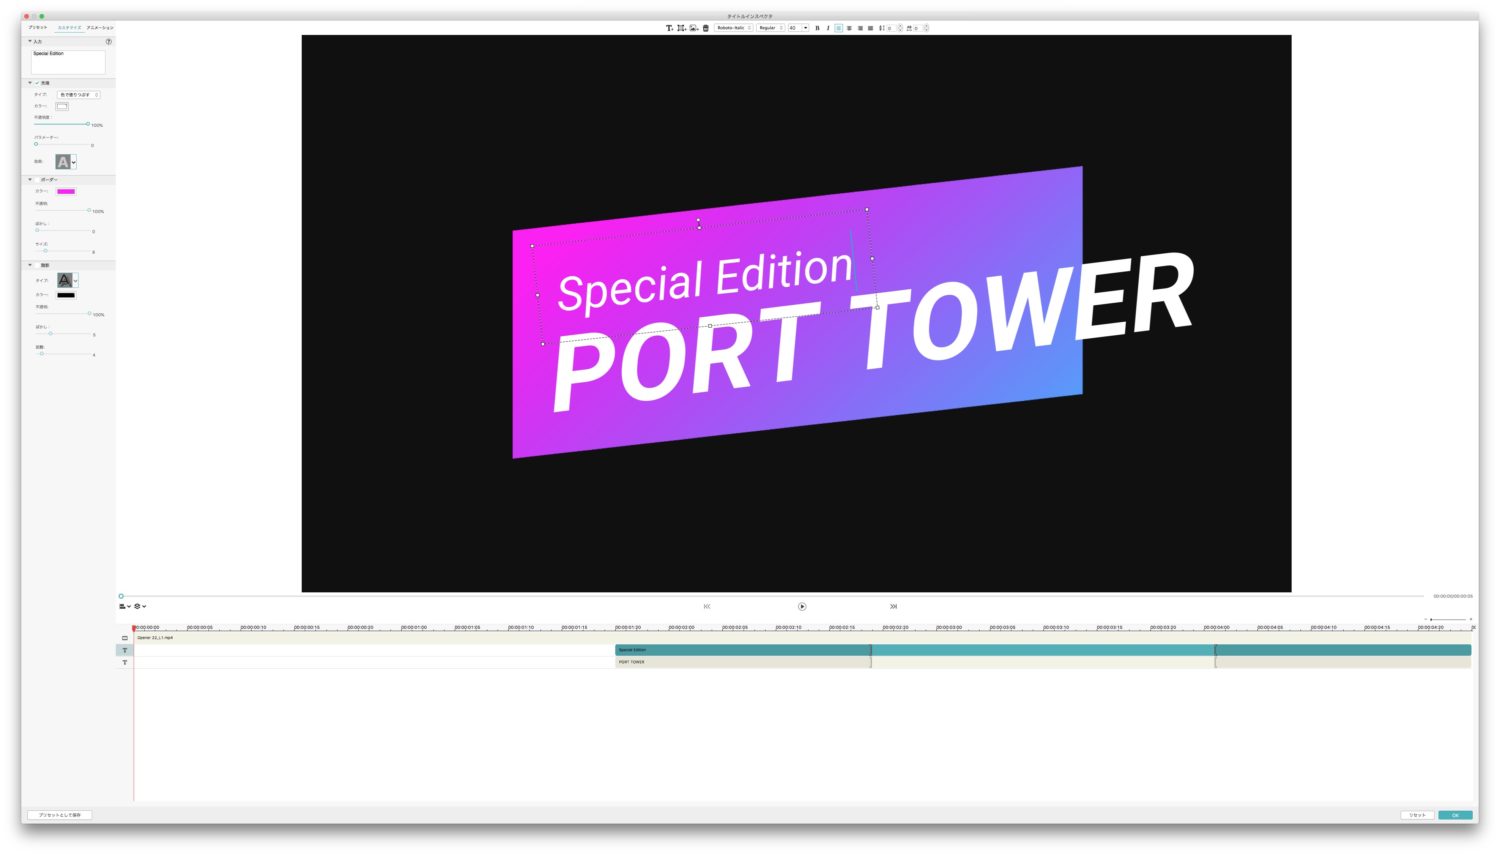The height and width of the screenshot is (854, 1500).
Task: Select left text alignment
Action: point(839,28)
